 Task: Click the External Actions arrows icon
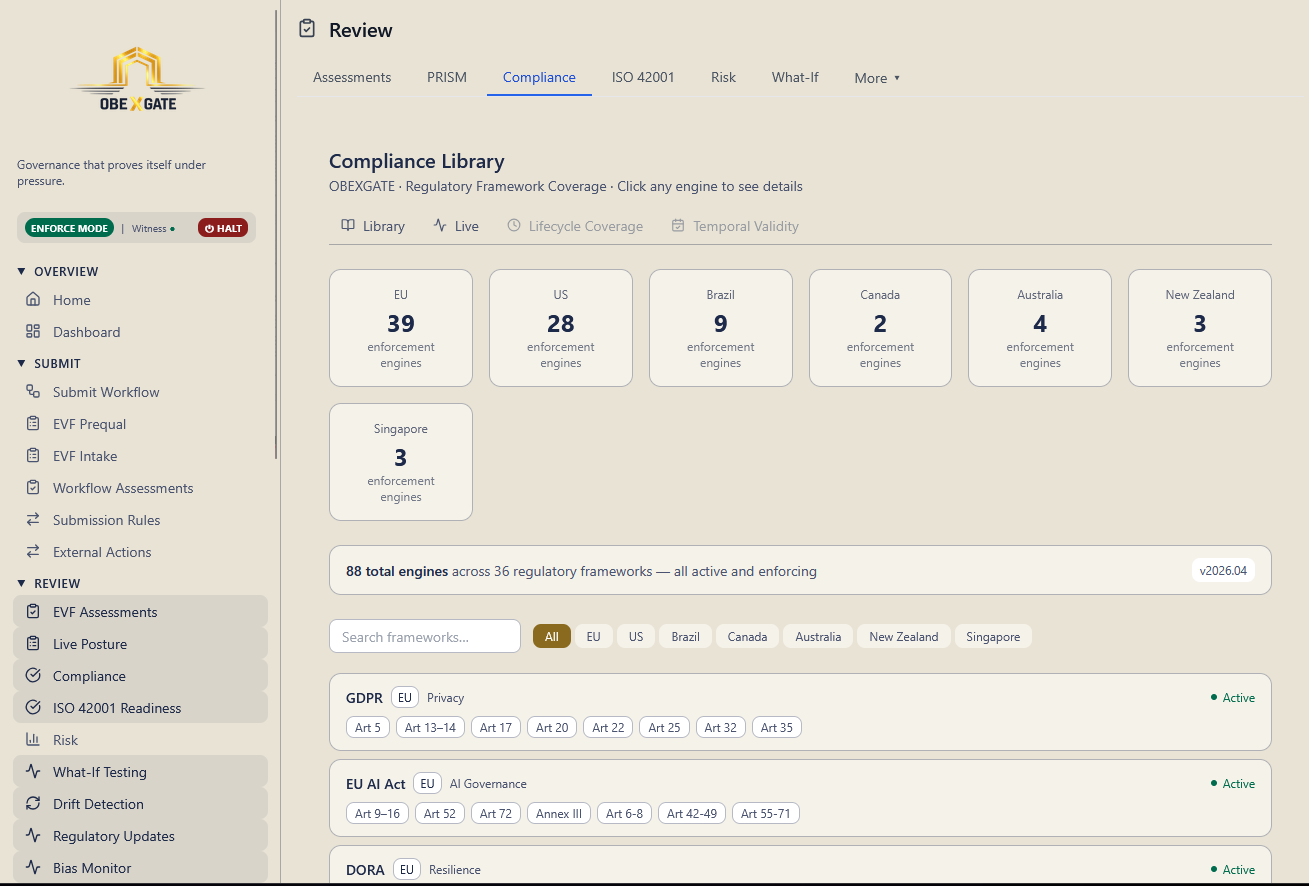tap(33, 552)
